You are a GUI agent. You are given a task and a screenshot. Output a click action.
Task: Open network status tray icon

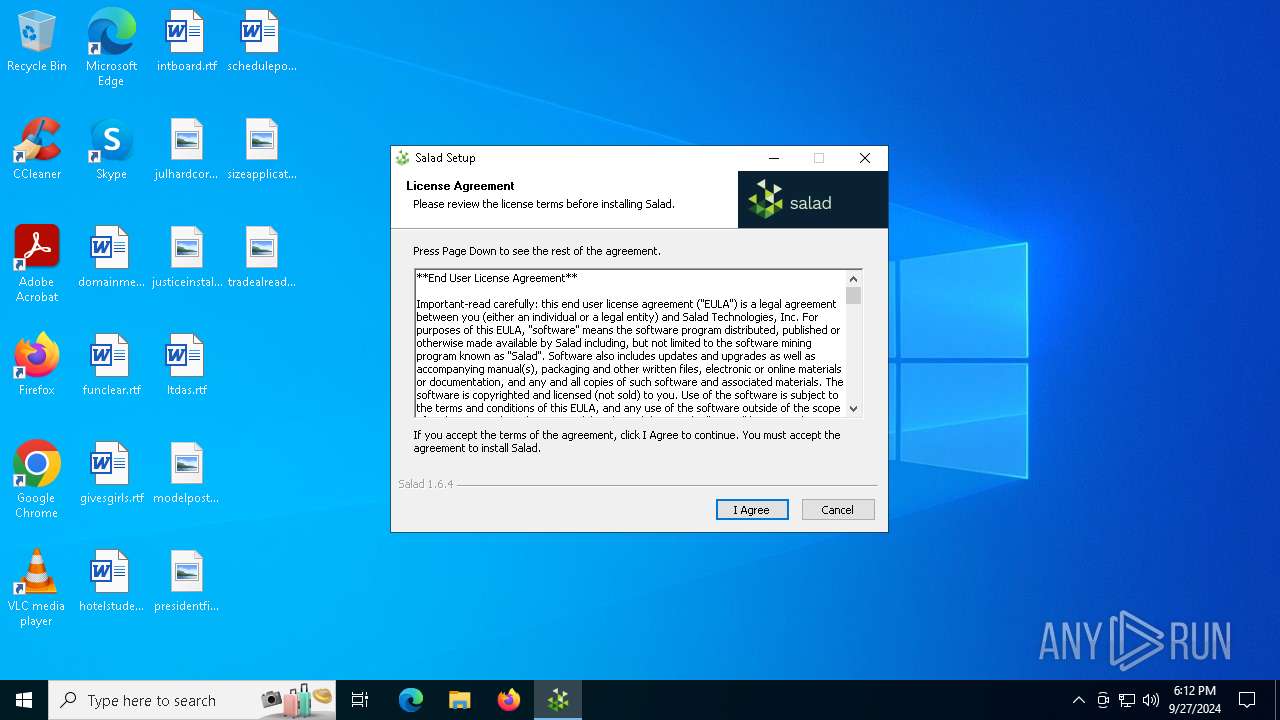[1127, 700]
